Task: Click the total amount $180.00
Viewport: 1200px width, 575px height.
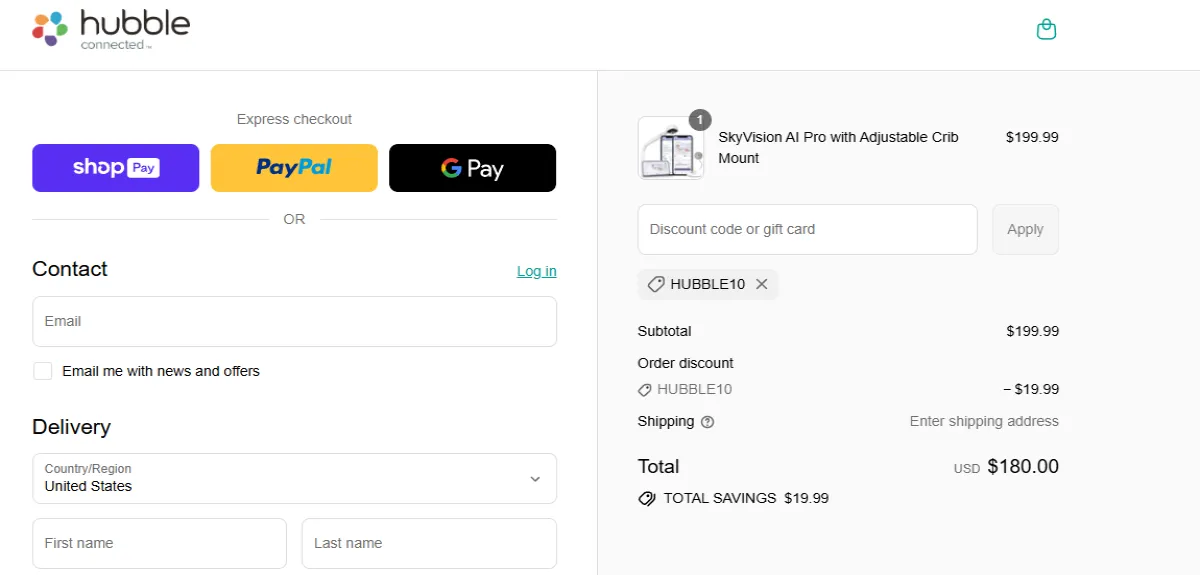Action: click(1023, 466)
